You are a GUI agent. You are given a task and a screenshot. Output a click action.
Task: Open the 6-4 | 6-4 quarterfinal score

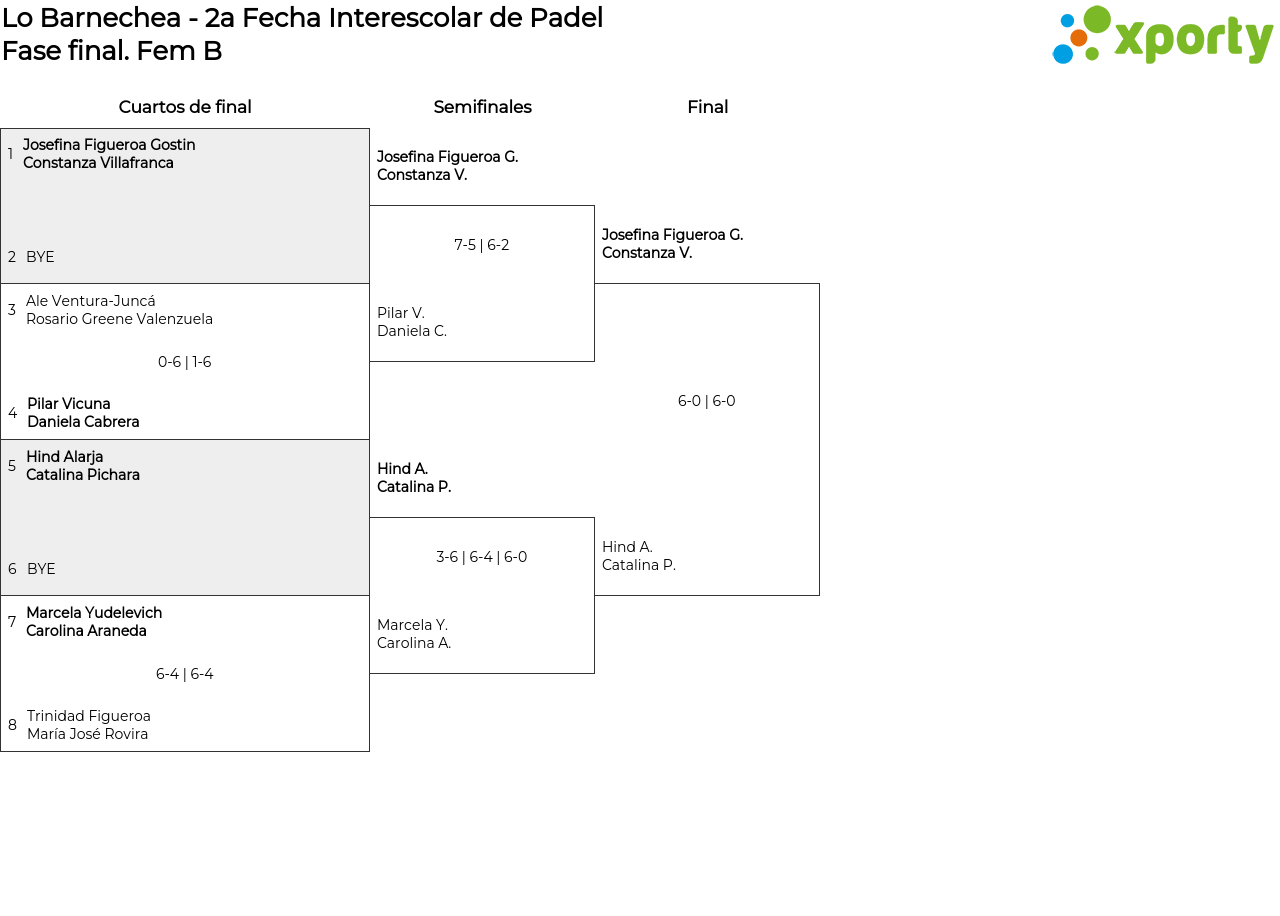coord(185,674)
